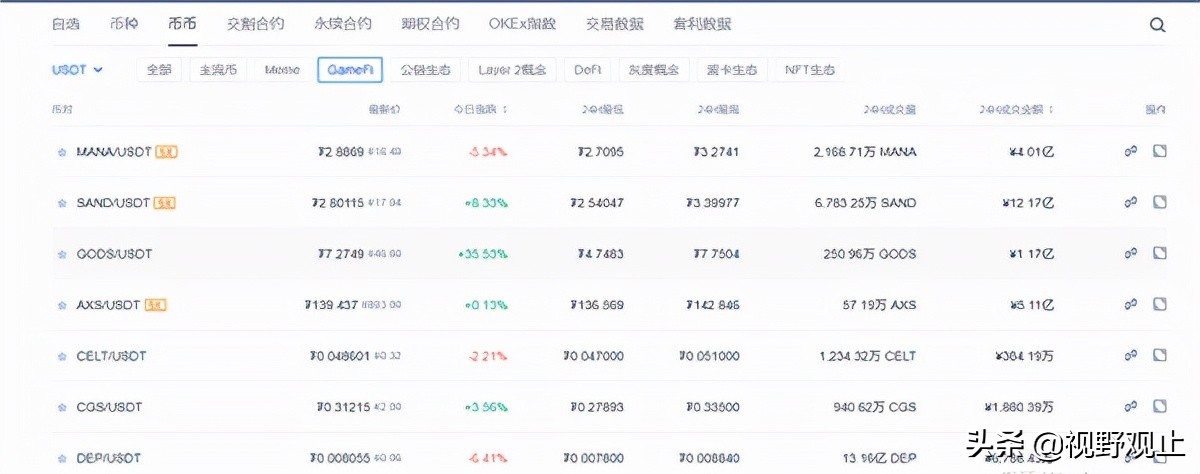
Task: Select the Layer 2概念 category filter
Action: click(x=512, y=70)
